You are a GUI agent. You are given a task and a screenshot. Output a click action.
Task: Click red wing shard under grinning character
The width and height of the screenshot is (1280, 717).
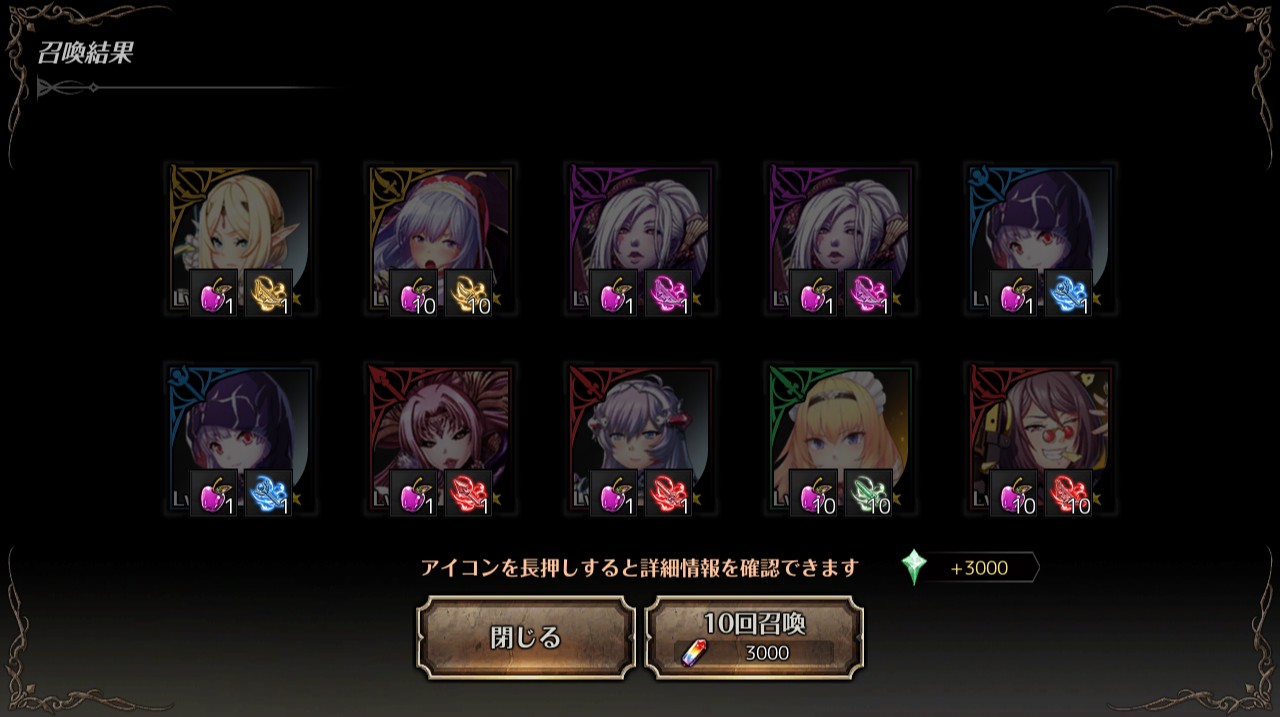click(1069, 493)
